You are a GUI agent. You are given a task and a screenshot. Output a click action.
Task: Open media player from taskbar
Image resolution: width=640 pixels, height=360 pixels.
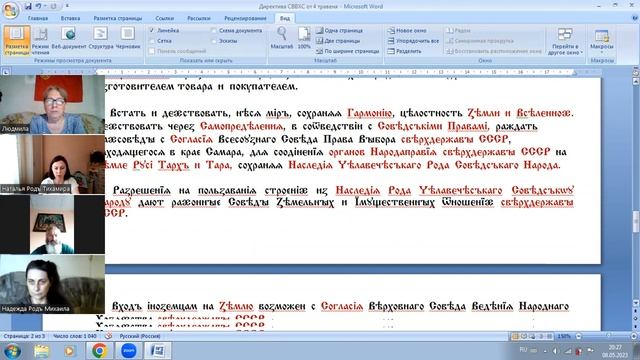(69, 351)
